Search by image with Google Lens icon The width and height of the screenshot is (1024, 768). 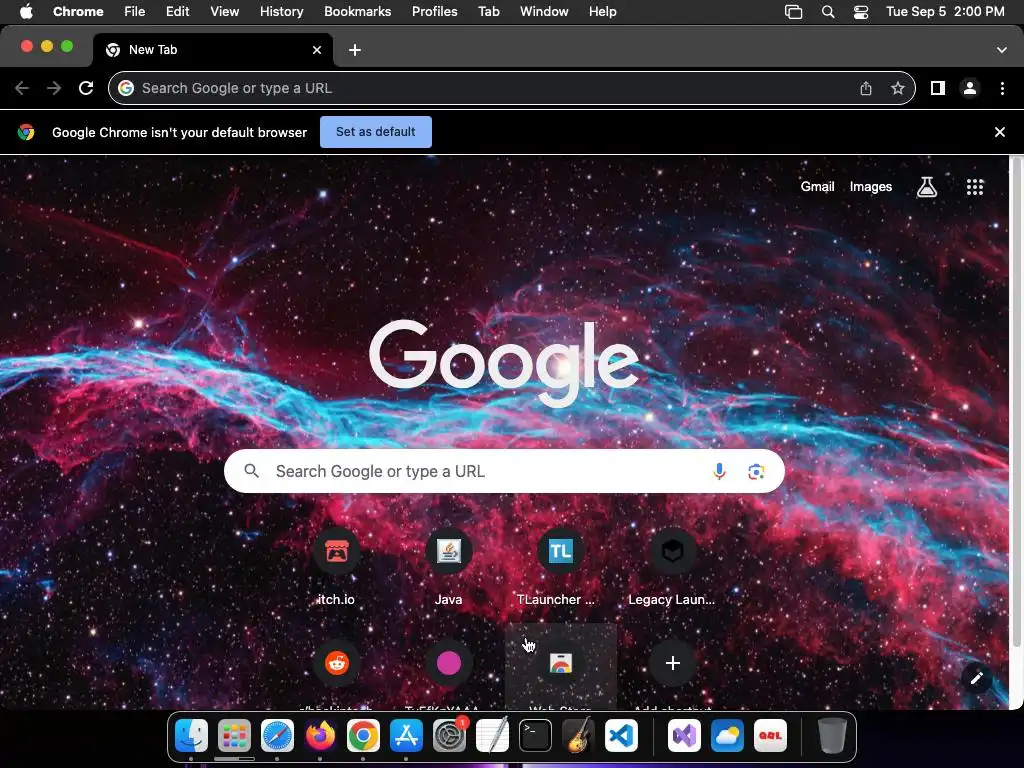point(756,472)
